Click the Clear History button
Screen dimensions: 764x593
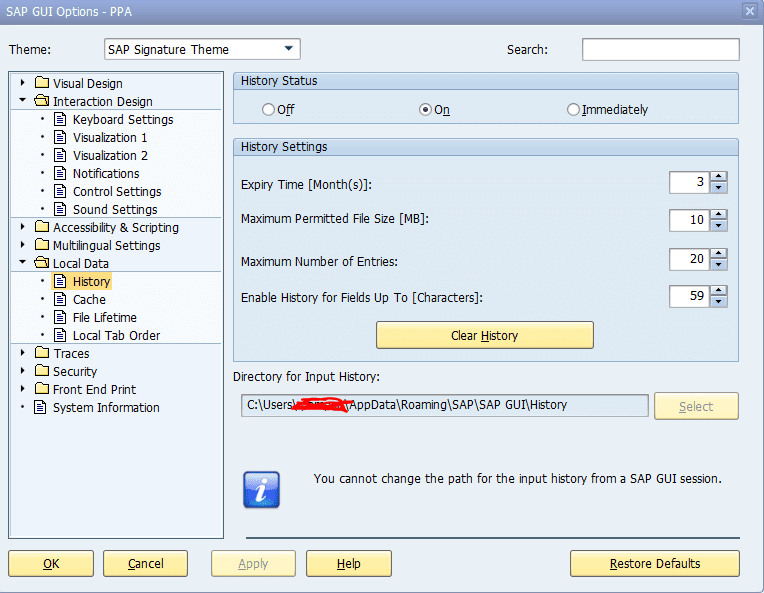pyautogui.click(x=485, y=335)
